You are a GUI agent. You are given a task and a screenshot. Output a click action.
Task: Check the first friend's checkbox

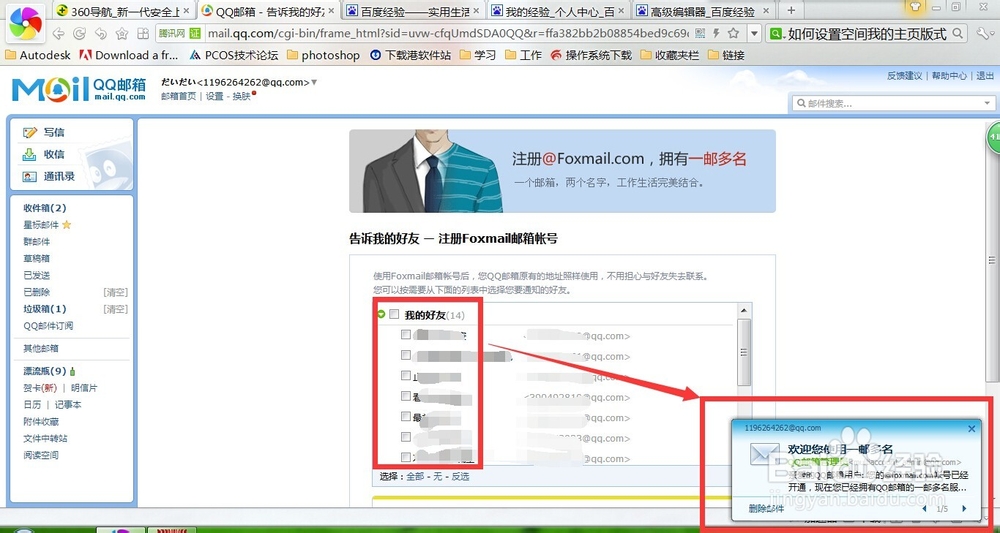[x=406, y=335]
